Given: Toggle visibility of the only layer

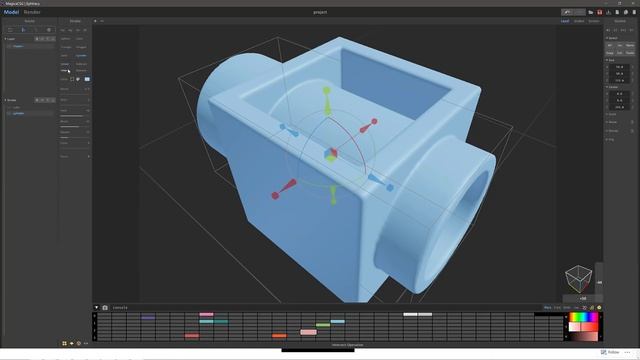Looking at the screenshot, I should point(9,47).
